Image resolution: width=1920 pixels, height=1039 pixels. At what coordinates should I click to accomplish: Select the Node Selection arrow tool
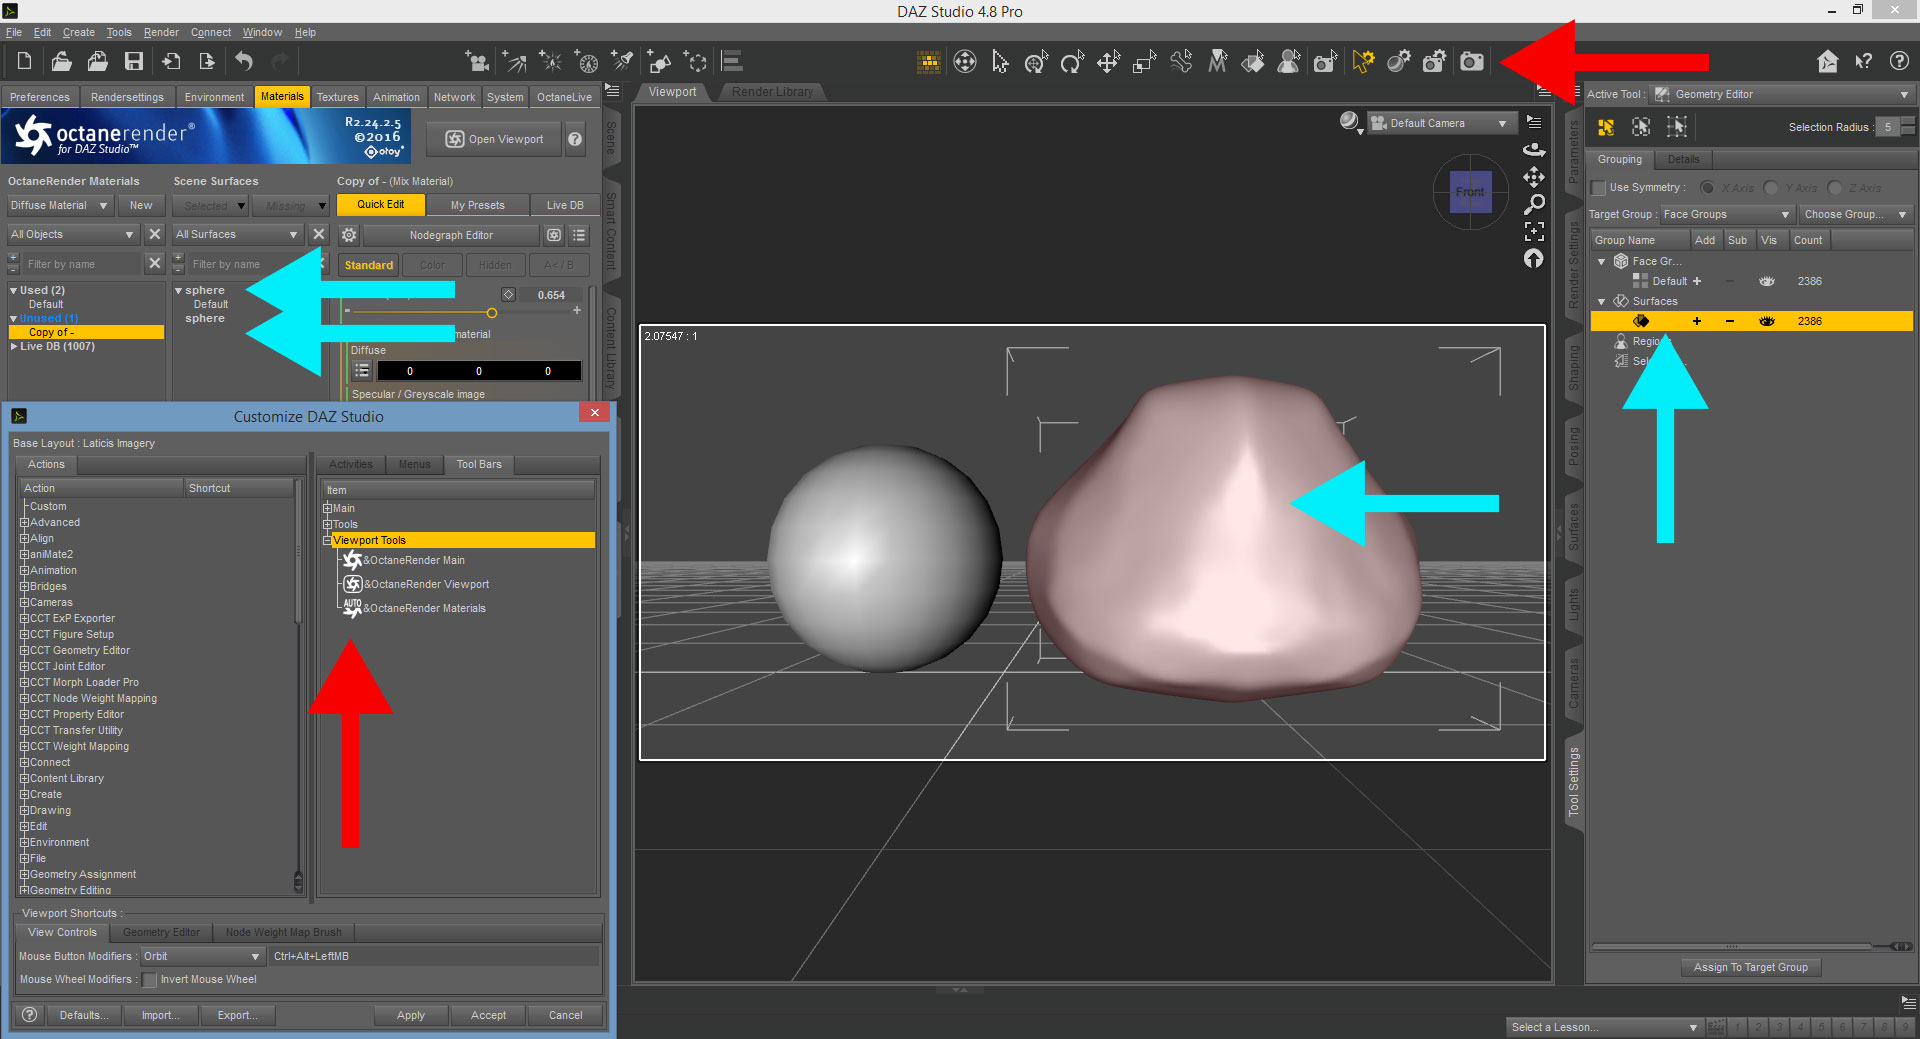1000,62
